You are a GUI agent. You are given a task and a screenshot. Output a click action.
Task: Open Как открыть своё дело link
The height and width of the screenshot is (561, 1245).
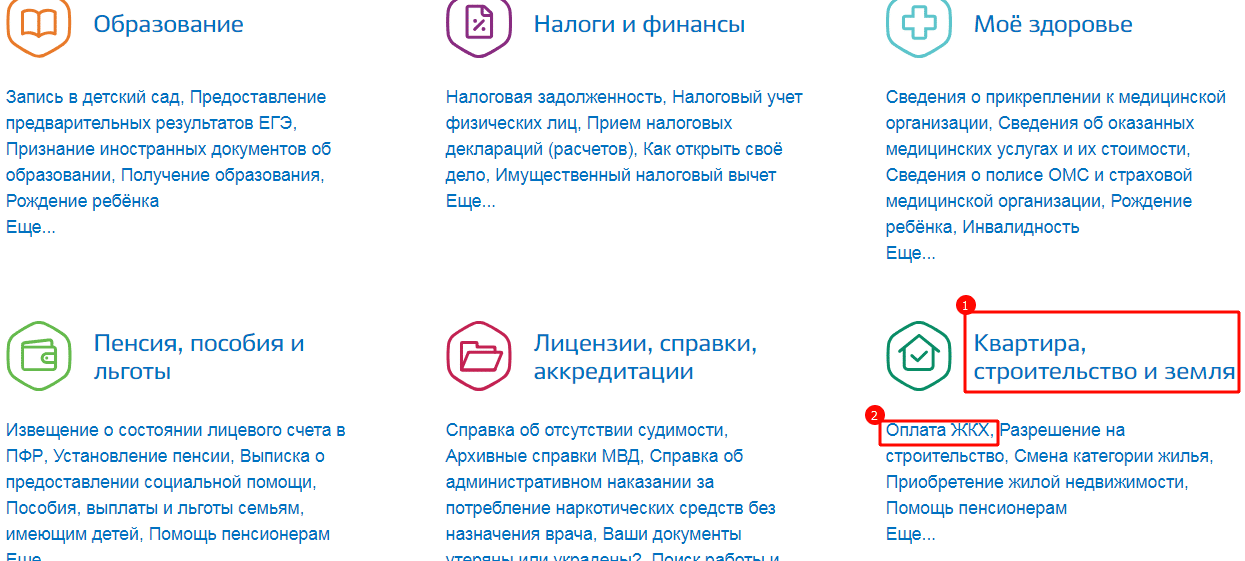(x=614, y=162)
